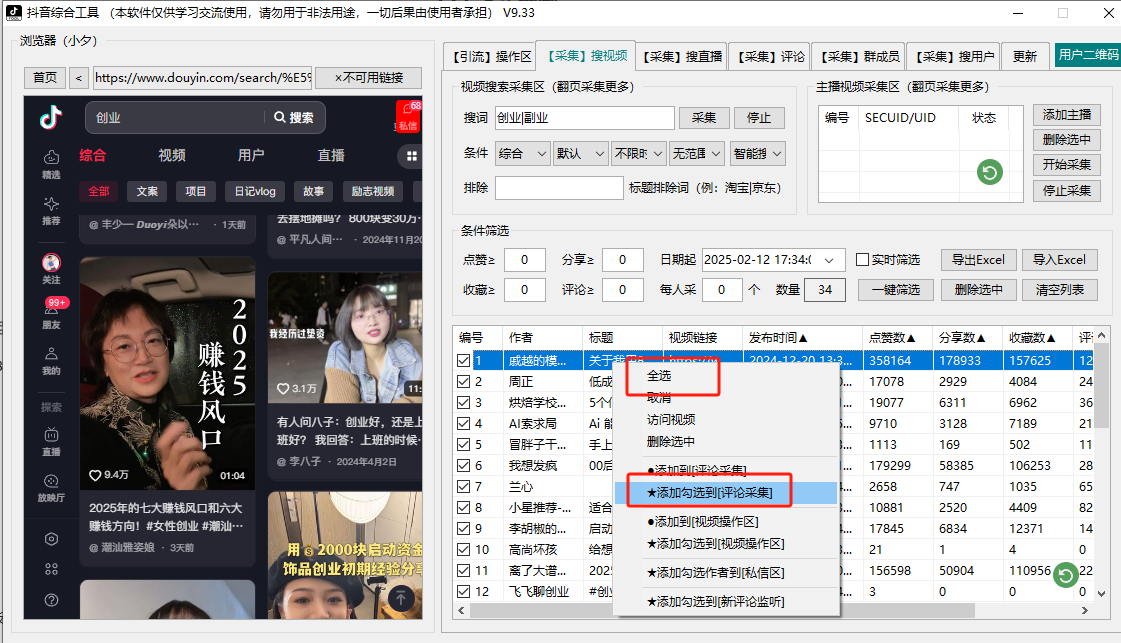The height and width of the screenshot is (643, 1121).
Task: Click the 排除 keywords input field
Action: tap(558, 188)
